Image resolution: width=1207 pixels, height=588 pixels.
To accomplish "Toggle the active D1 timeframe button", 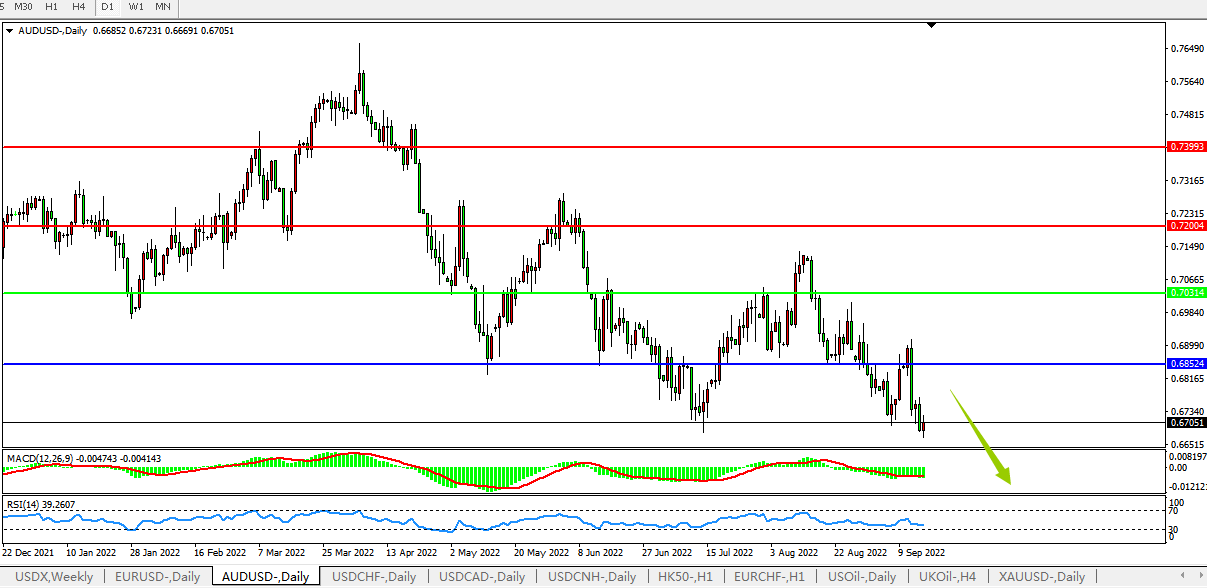I will [107, 7].
